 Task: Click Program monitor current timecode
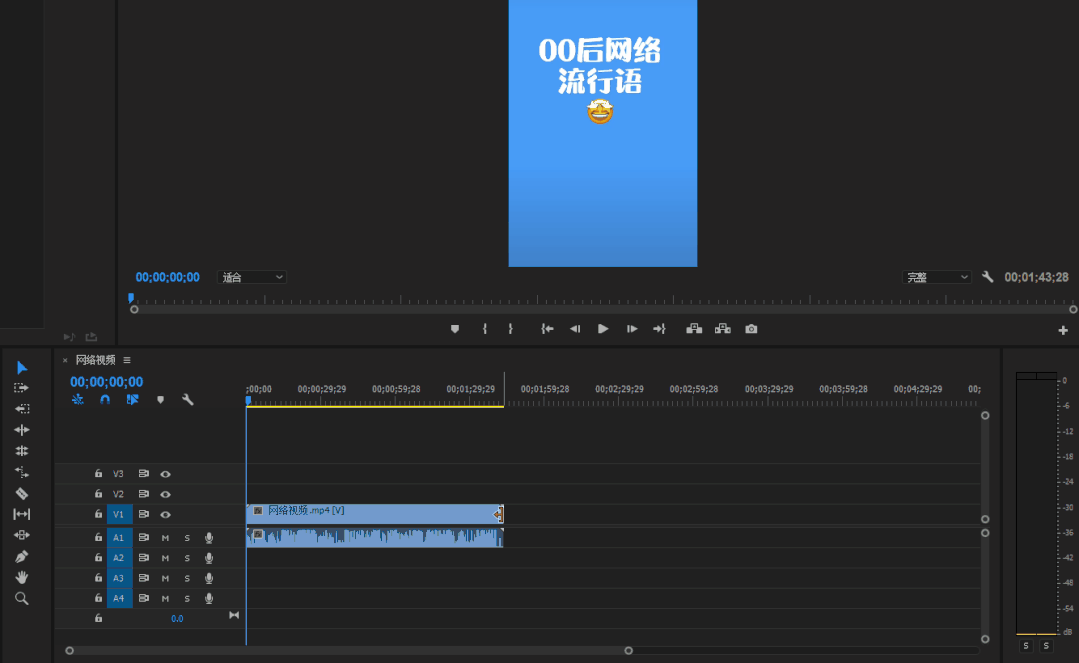pyautogui.click(x=167, y=277)
